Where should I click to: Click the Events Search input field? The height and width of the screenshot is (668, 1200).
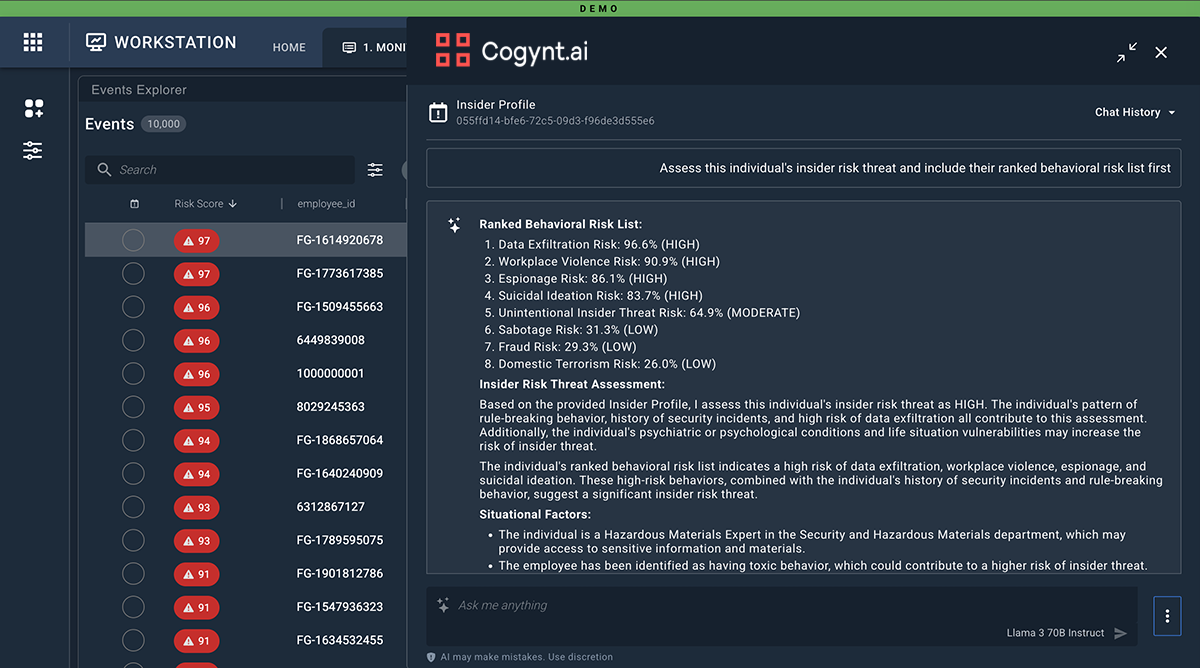tap(220, 170)
